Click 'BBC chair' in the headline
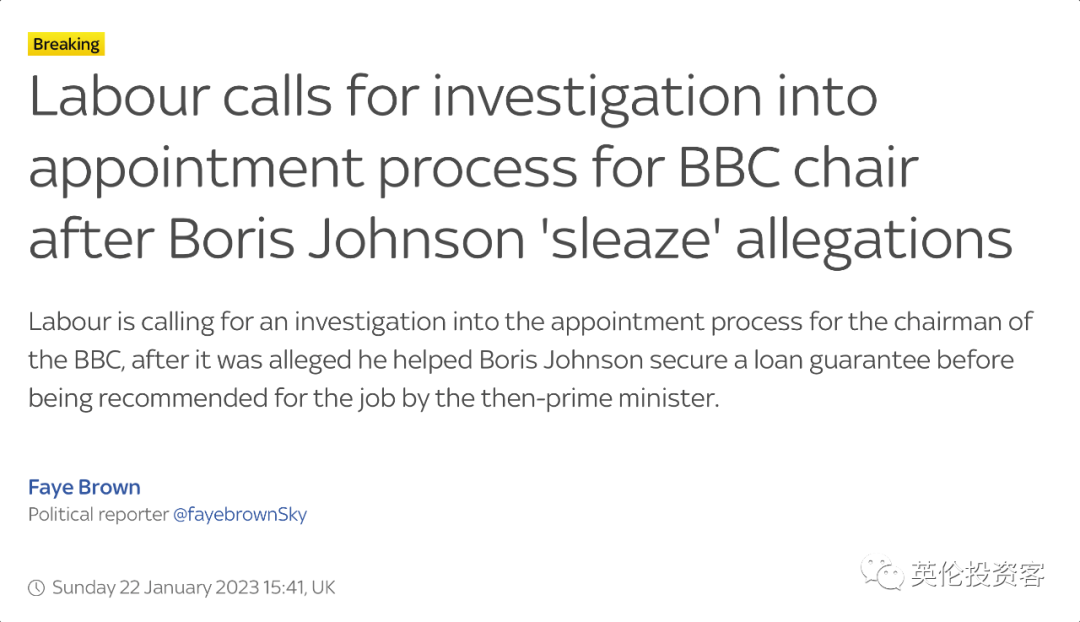The height and width of the screenshot is (622, 1080). tap(798, 167)
